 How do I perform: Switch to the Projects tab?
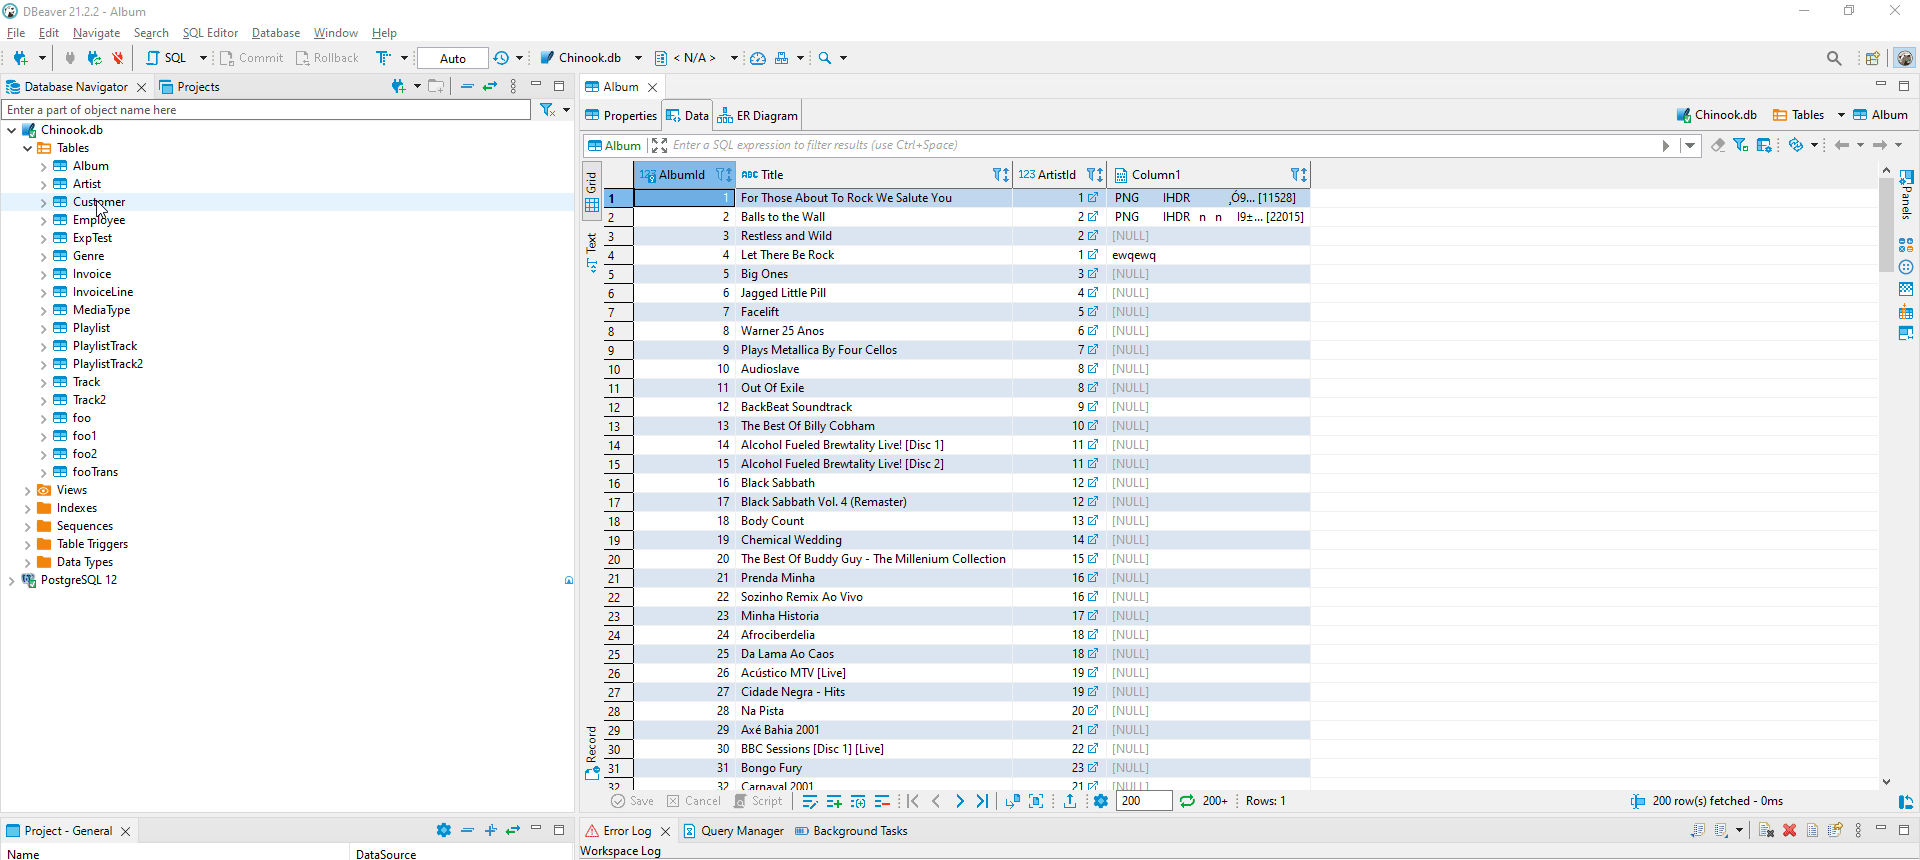pyautogui.click(x=189, y=87)
